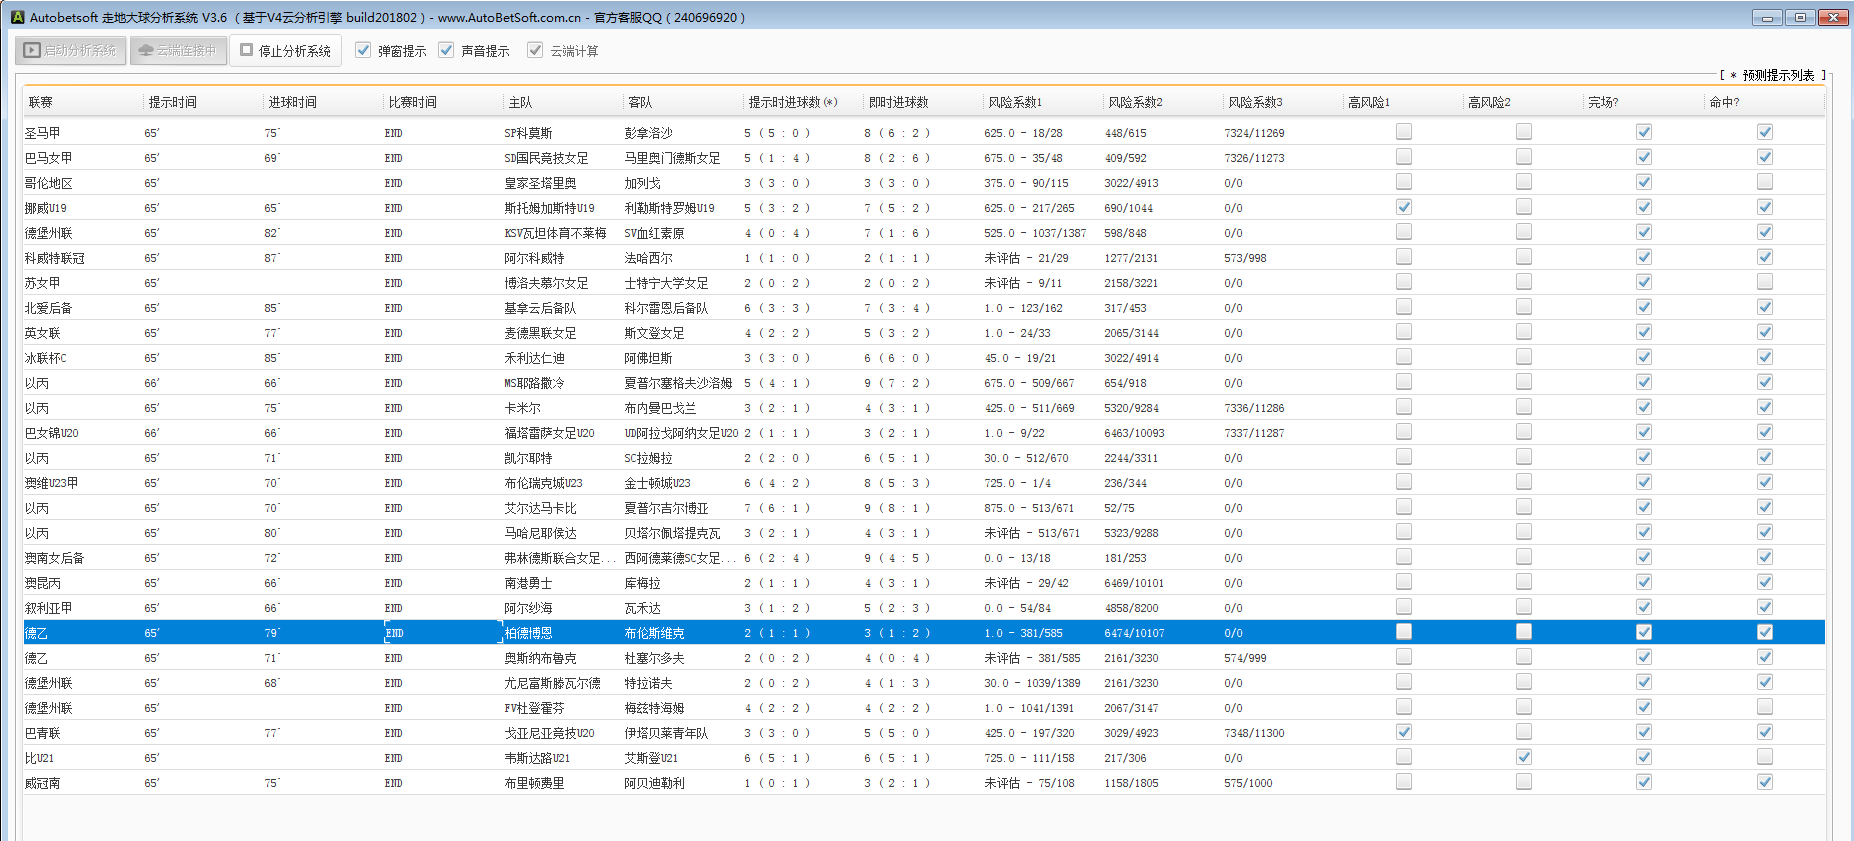Check 命中? box in the 哥伦地区 row

pyautogui.click(x=1765, y=182)
